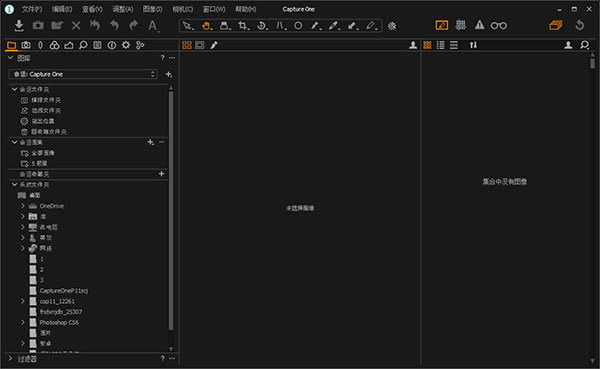
Task: Click plus button next to session dropdown
Action: pos(168,74)
